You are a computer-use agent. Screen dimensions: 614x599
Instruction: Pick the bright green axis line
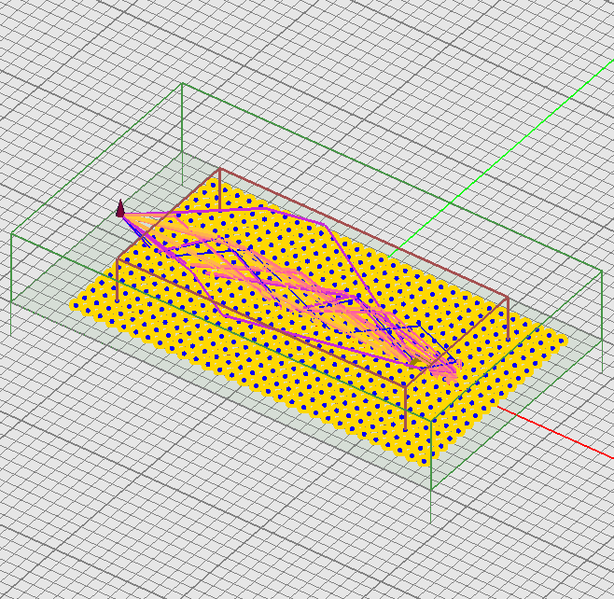(502, 157)
